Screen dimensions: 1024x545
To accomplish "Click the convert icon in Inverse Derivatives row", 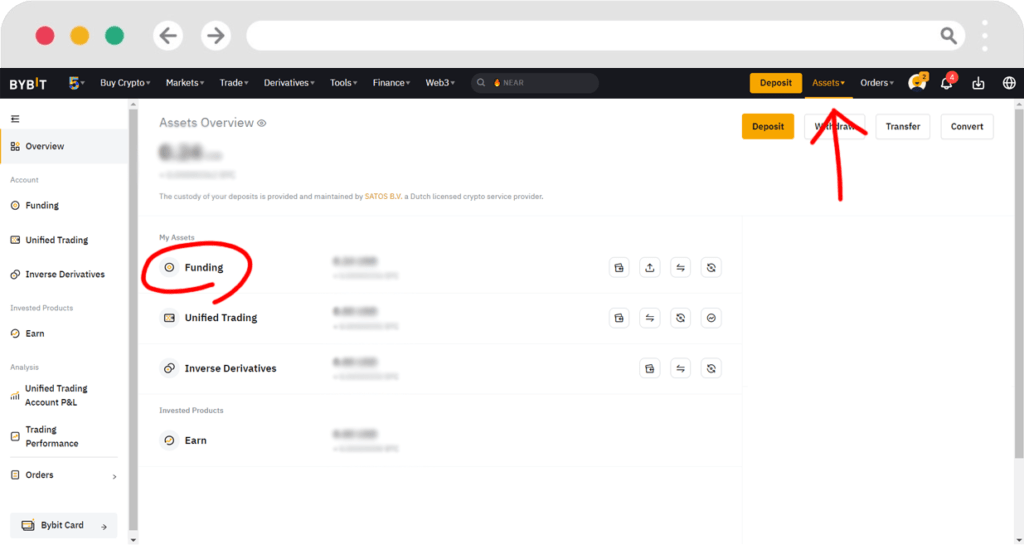I will (x=711, y=369).
